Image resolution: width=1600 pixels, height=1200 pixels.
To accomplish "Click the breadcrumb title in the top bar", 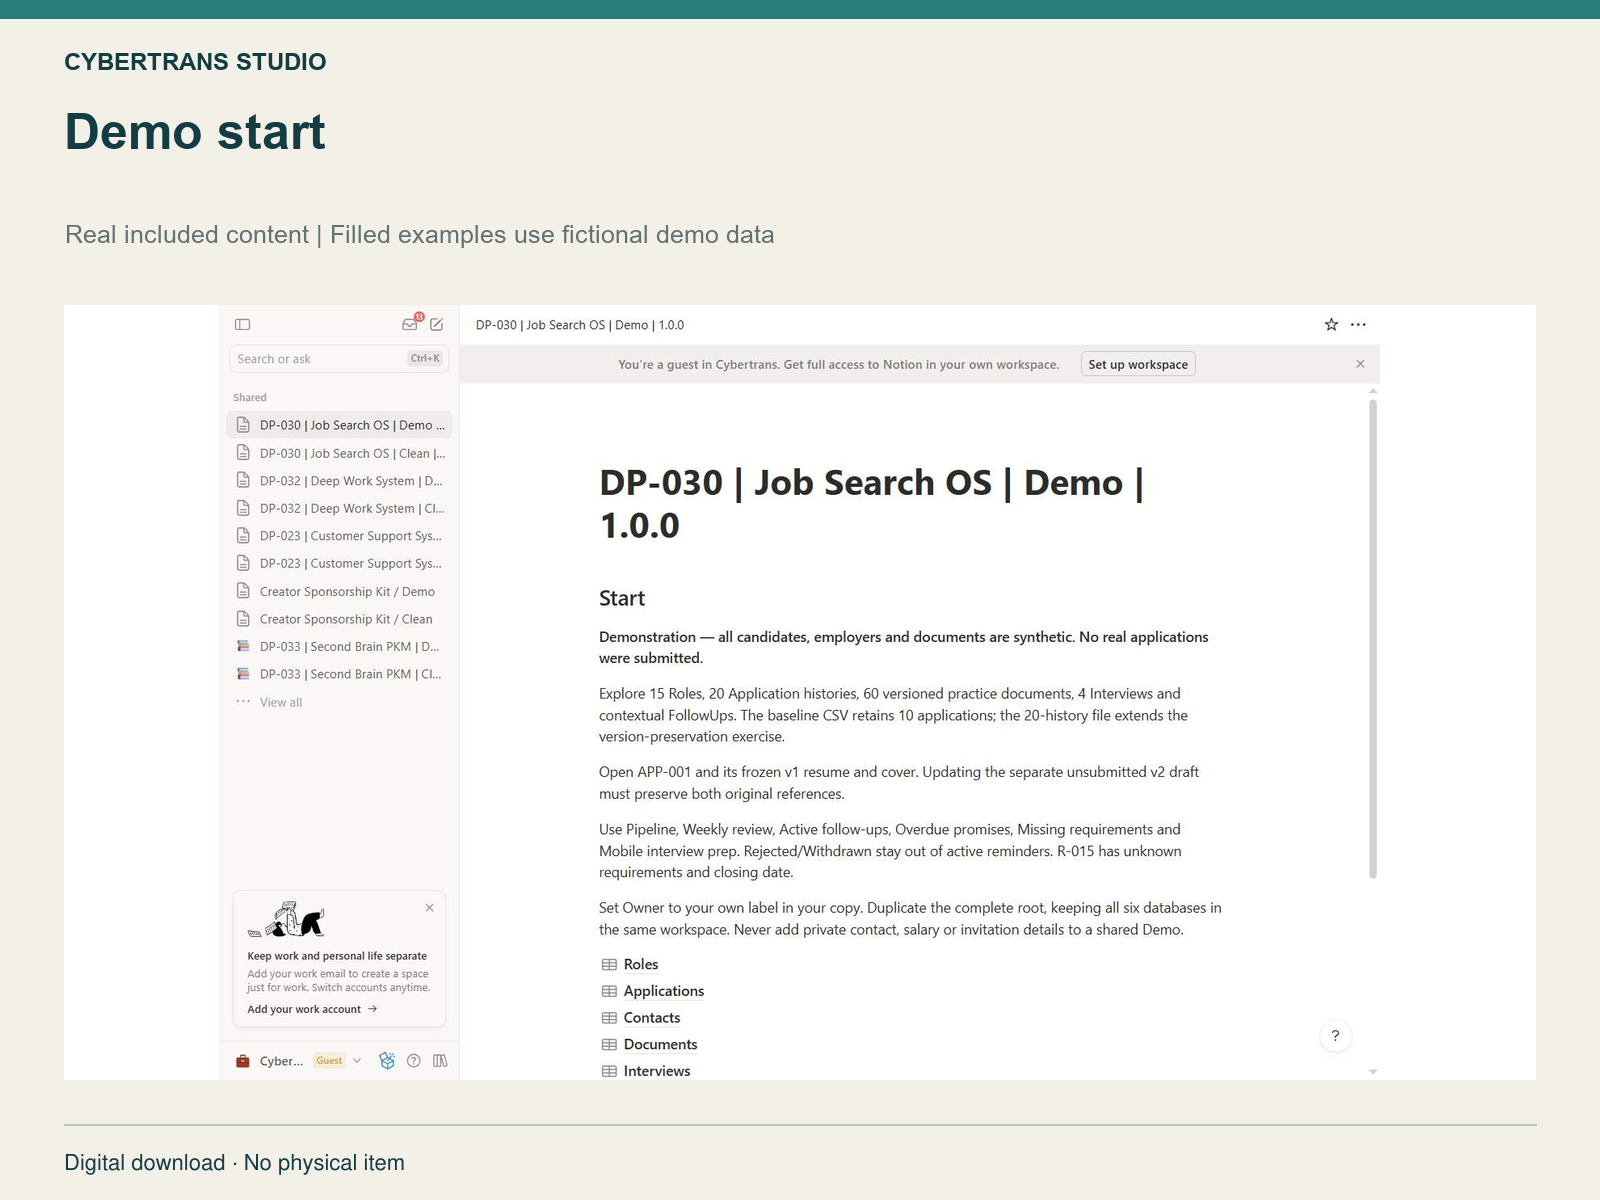I will pyautogui.click(x=580, y=325).
